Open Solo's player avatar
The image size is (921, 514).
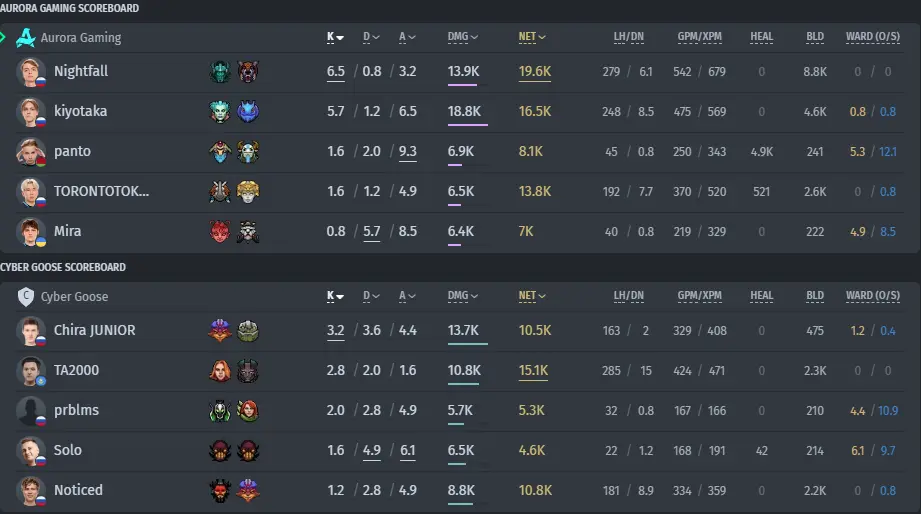pyautogui.click(x=31, y=451)
